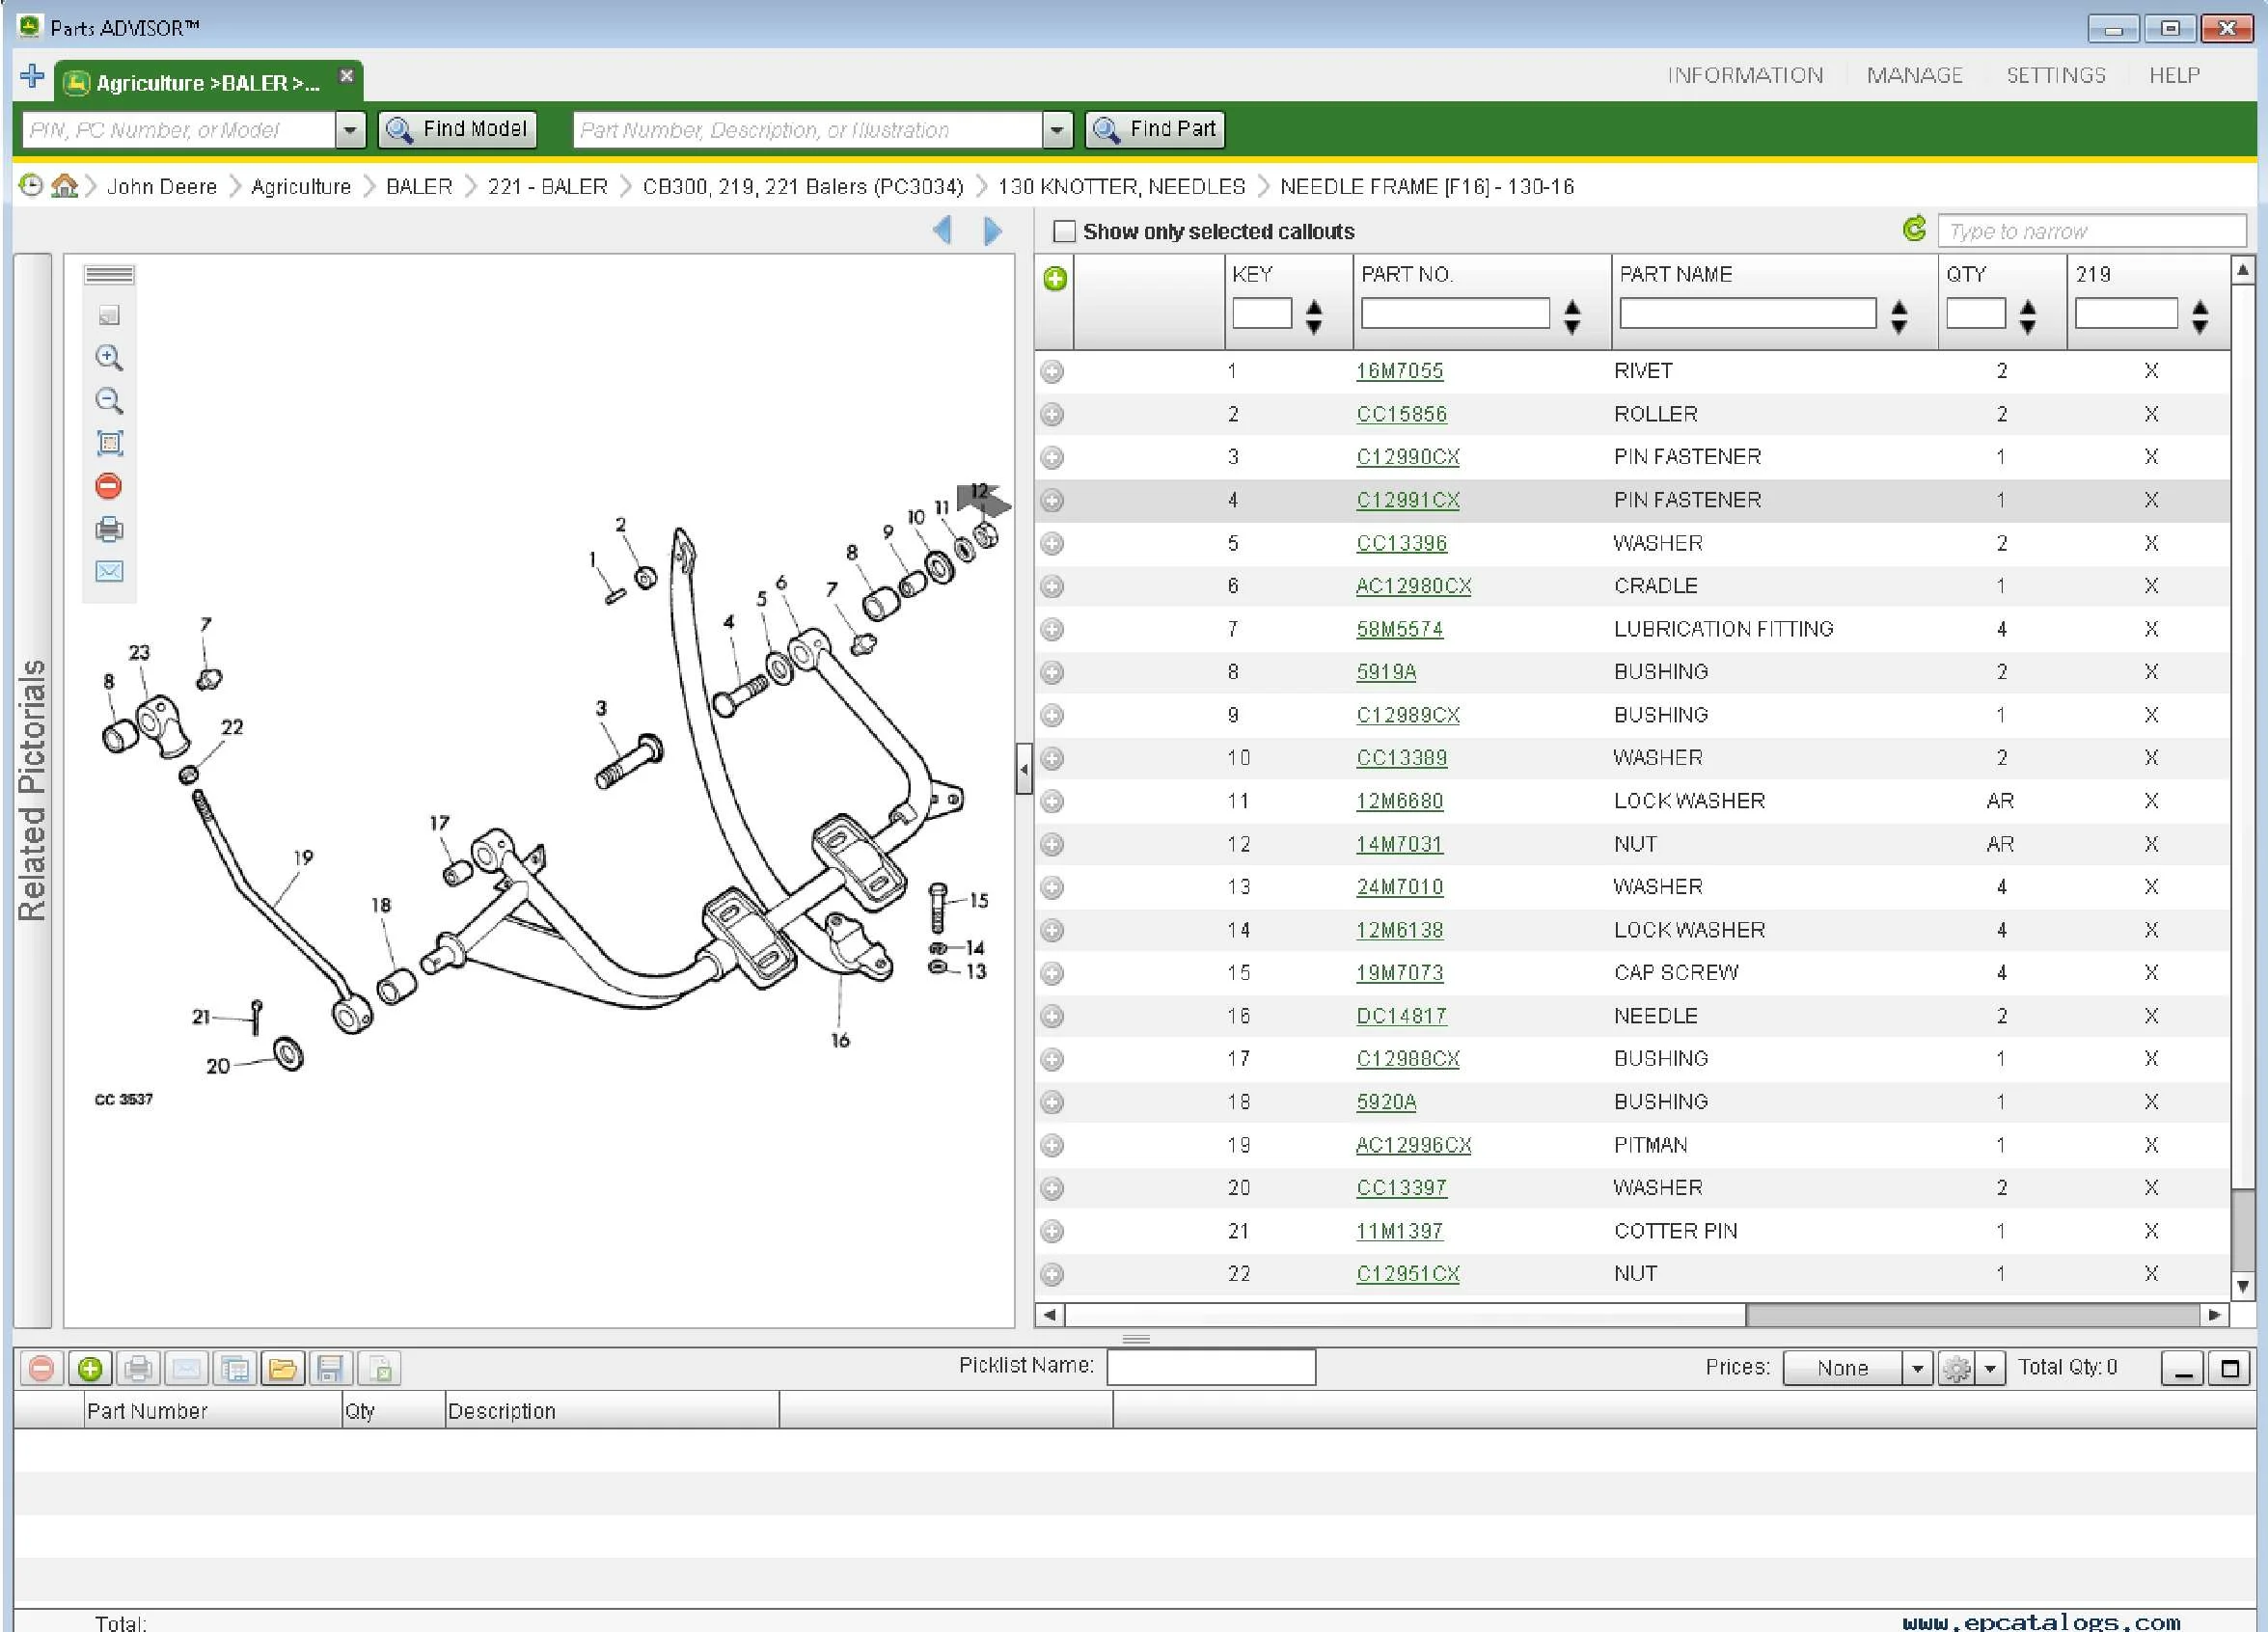Sort by PART NAME column arrows
This screenshot has width=2268, height=1632.
click(1899, 317)
